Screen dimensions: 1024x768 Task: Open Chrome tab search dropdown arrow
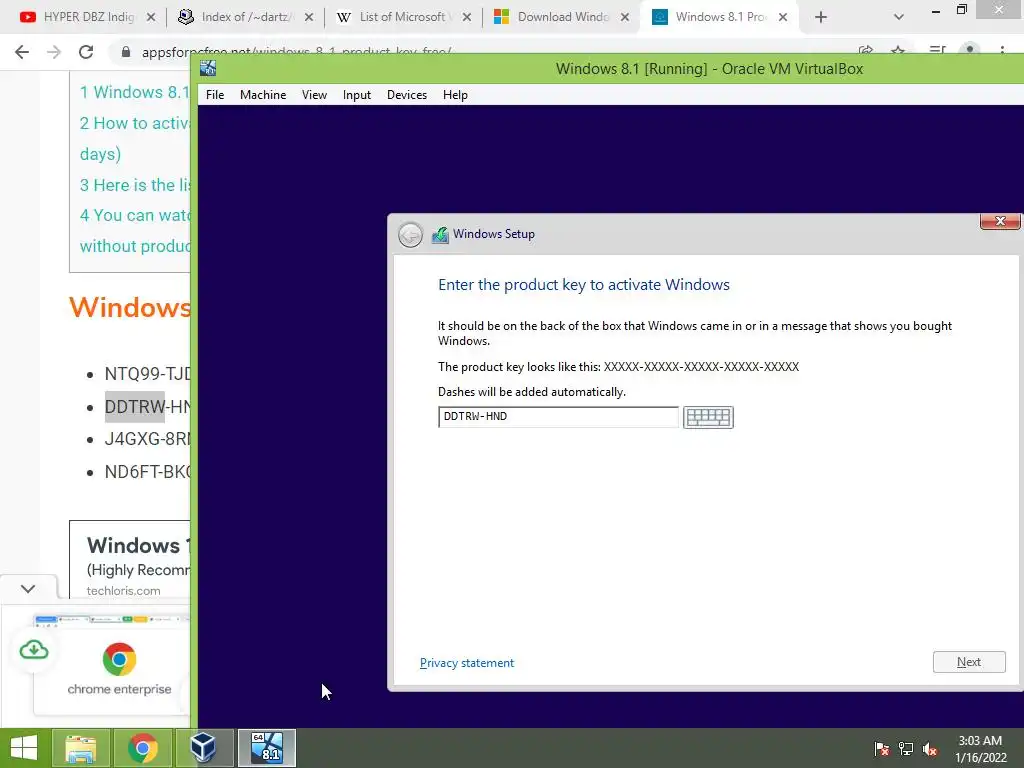(x=899, y=17)
